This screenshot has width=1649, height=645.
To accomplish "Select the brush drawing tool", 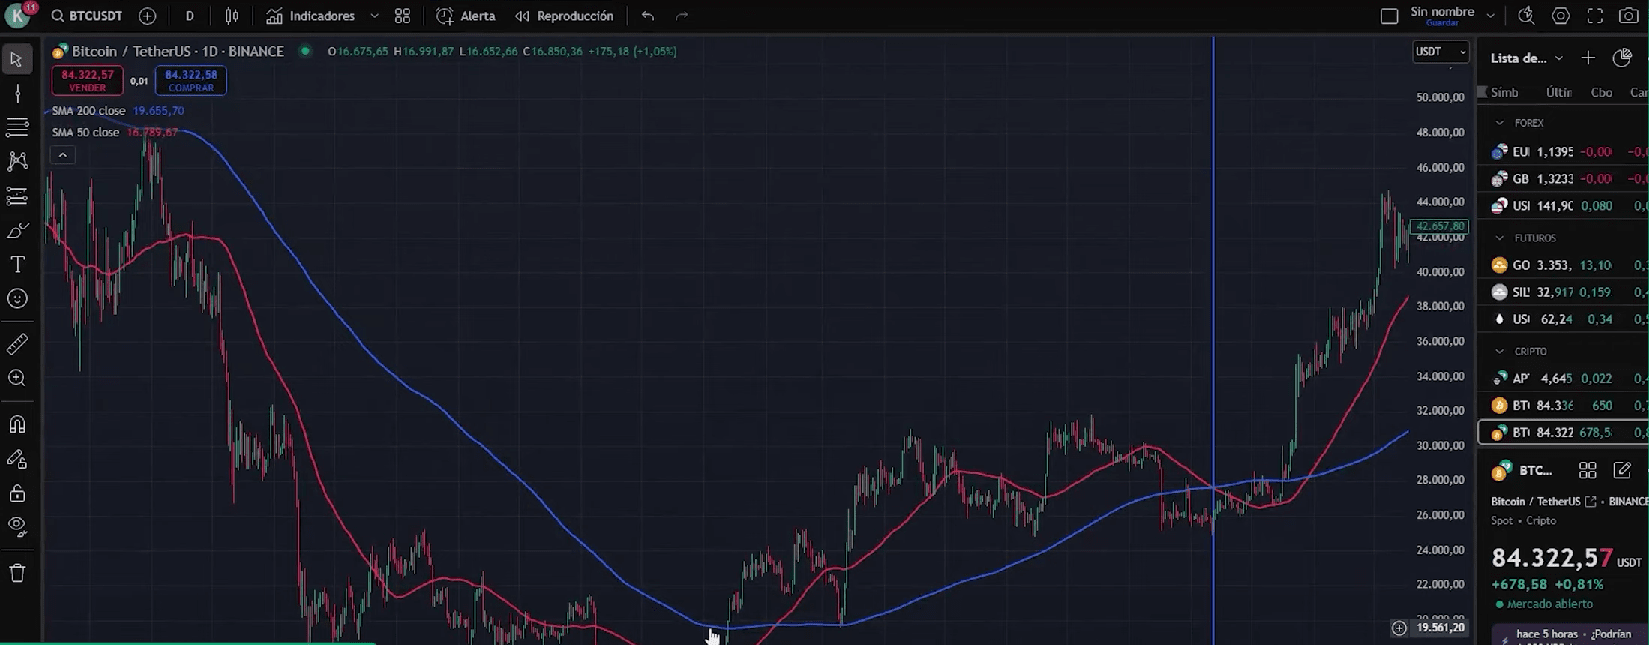I will (17, 231).
